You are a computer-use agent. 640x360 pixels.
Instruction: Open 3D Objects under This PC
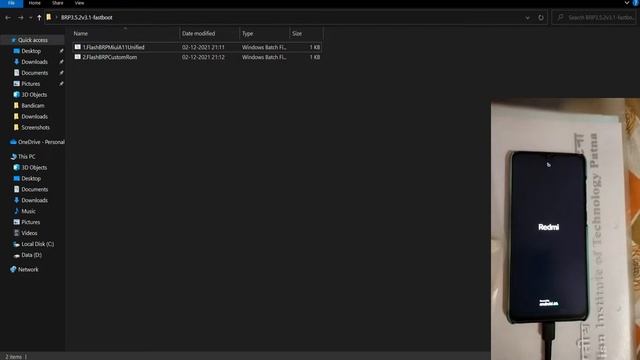click(x=34, y=168)
